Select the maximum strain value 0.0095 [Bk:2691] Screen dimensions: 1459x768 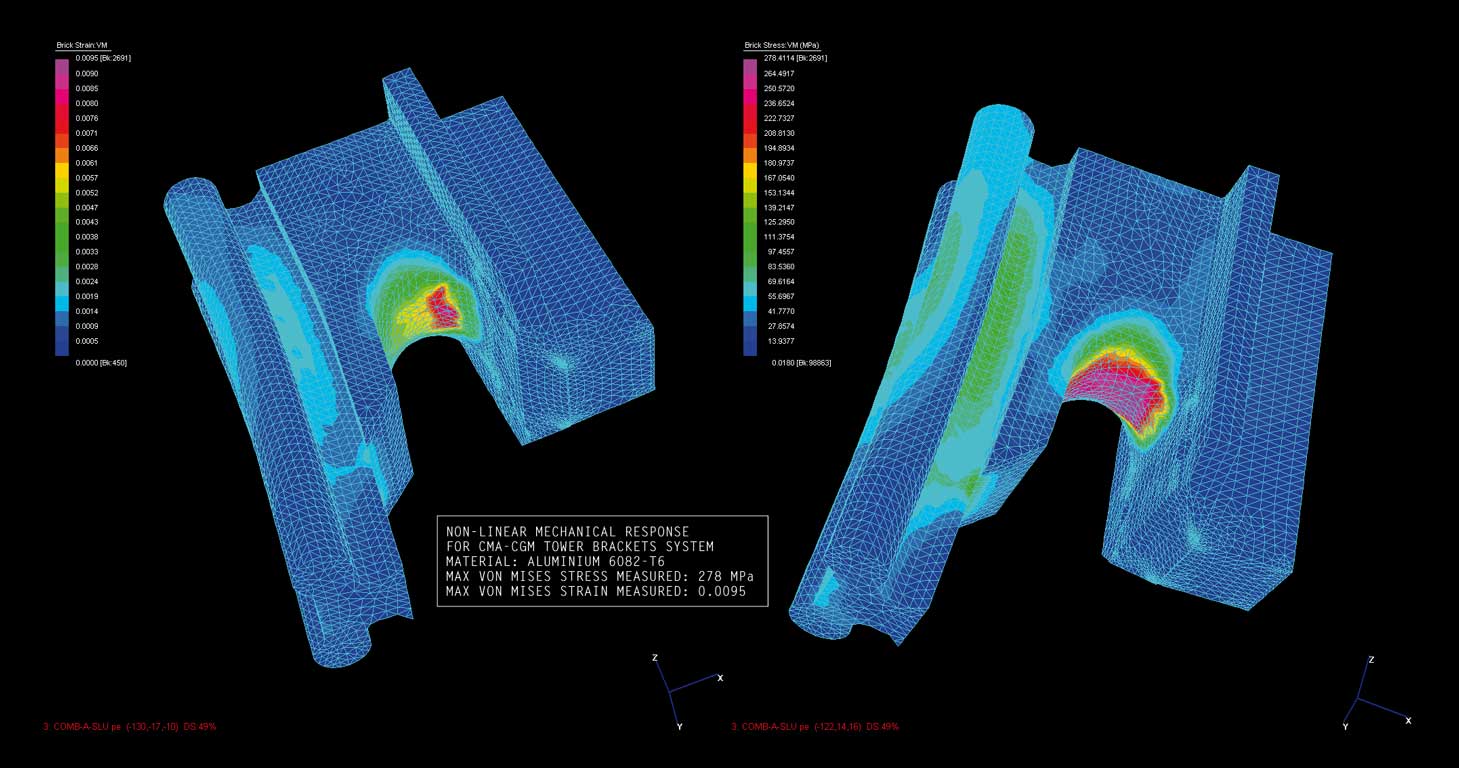103,58
